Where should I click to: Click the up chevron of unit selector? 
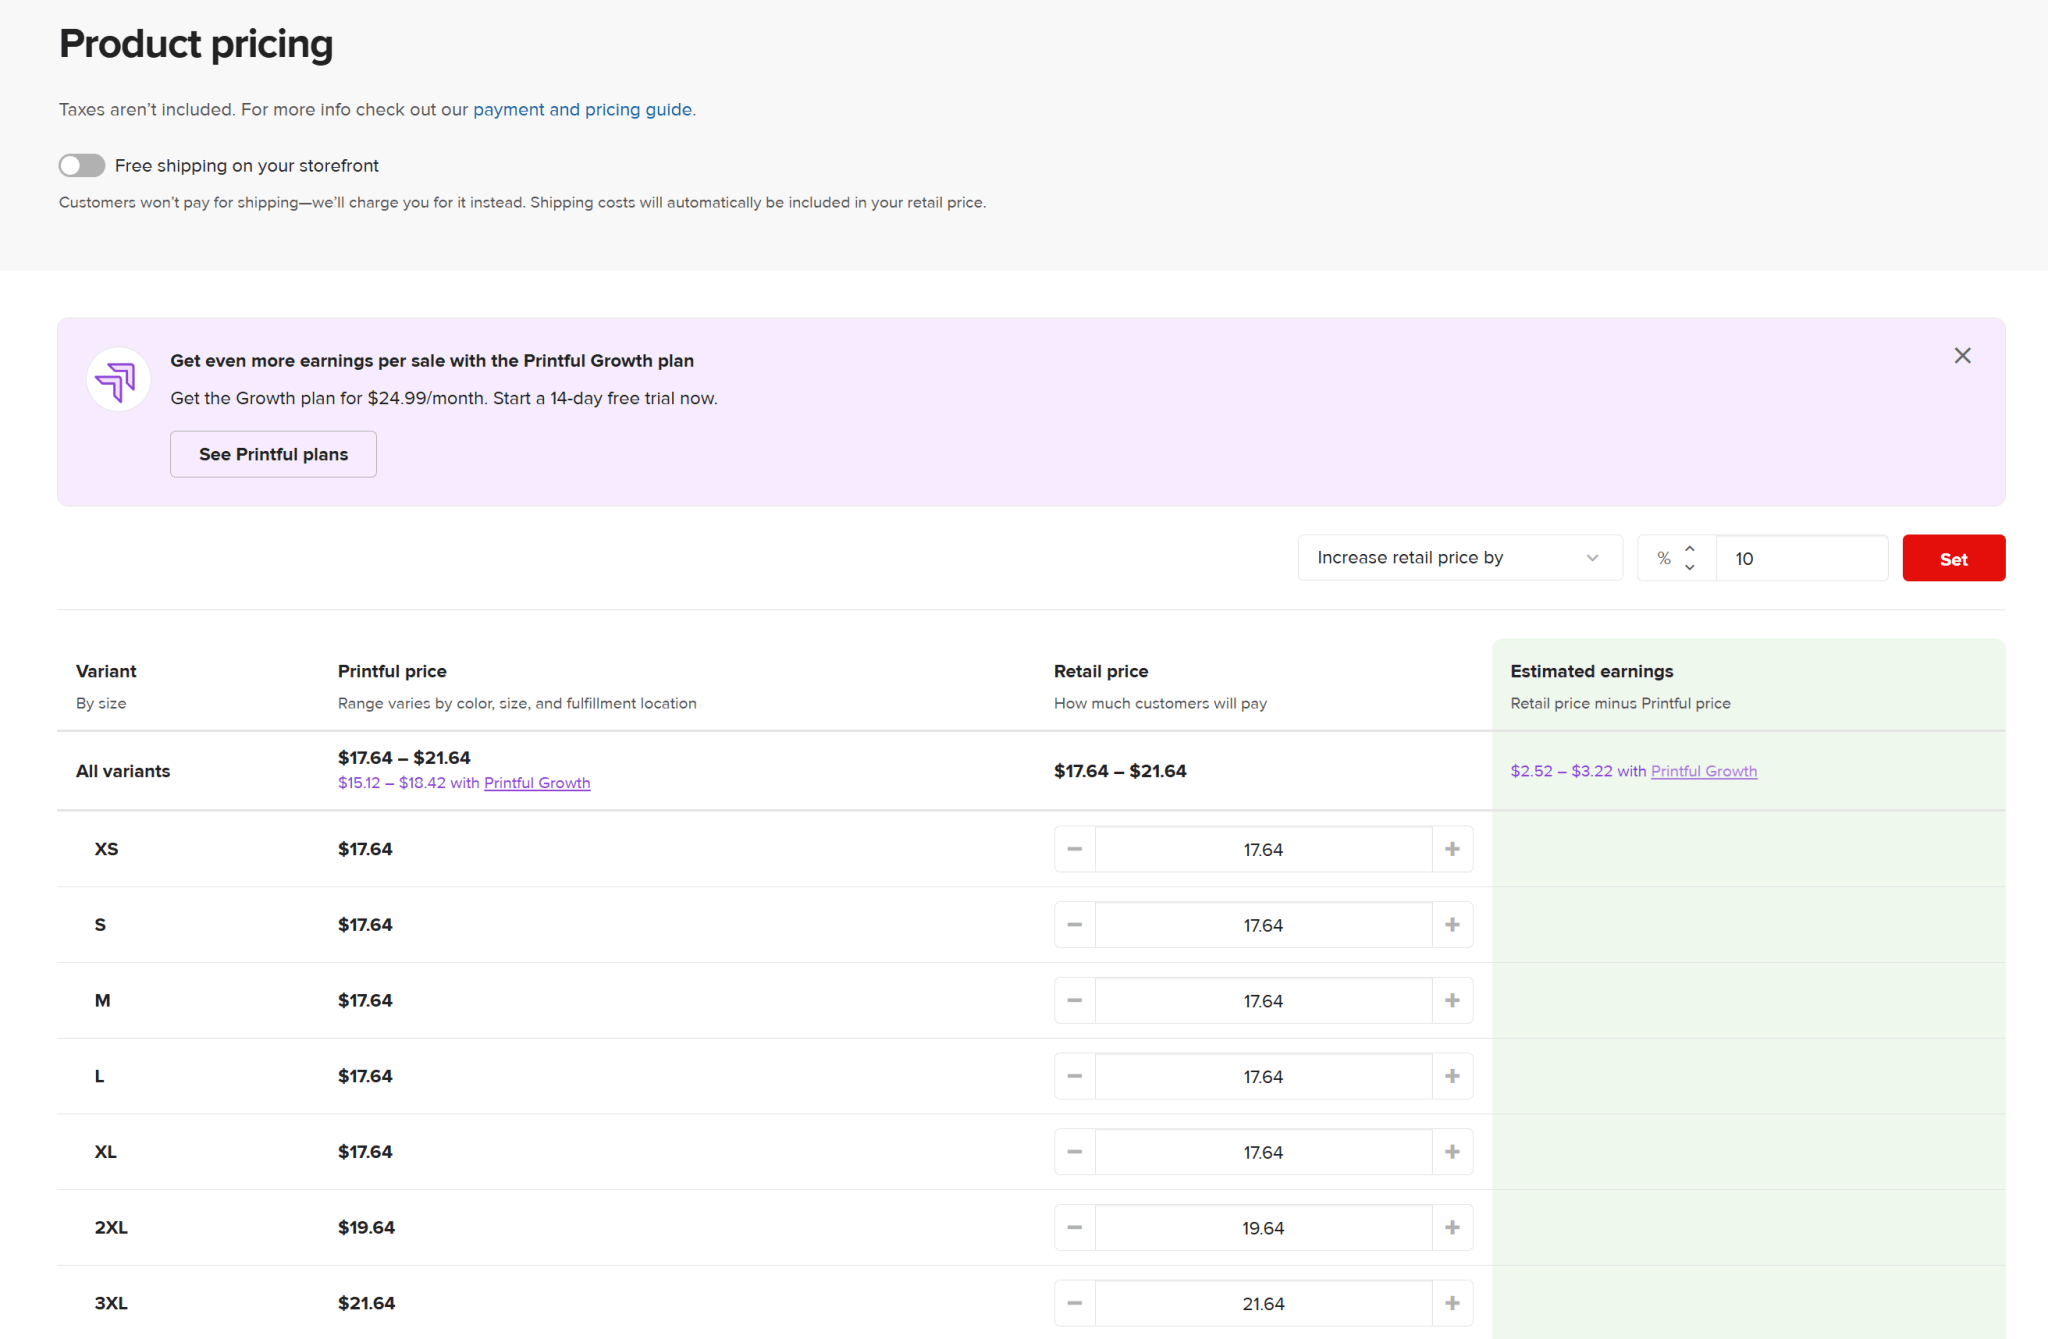point(1690,549)
